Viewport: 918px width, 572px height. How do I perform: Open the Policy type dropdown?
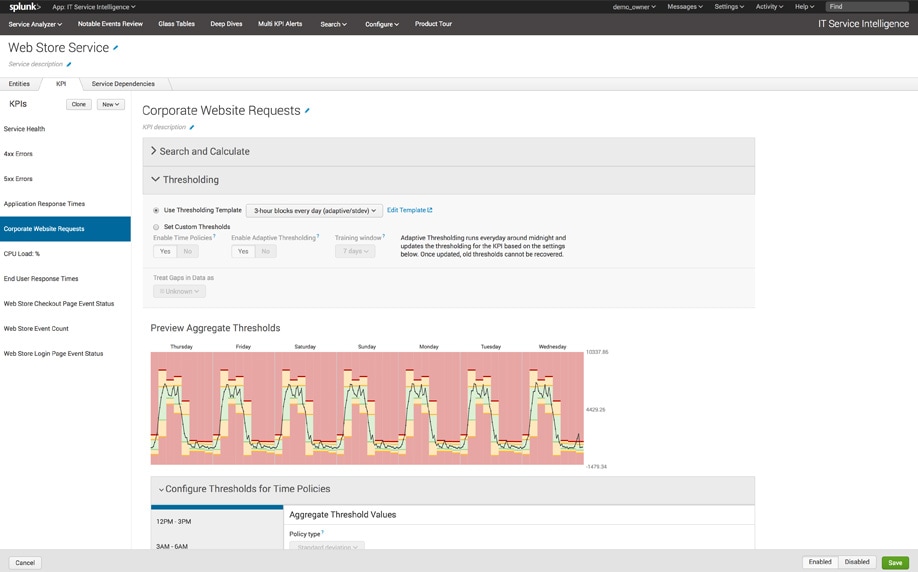pos(327,547)
